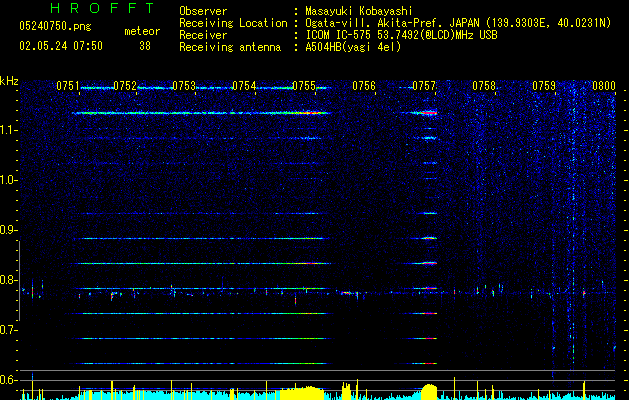Click the 0751 time marker

67,86
